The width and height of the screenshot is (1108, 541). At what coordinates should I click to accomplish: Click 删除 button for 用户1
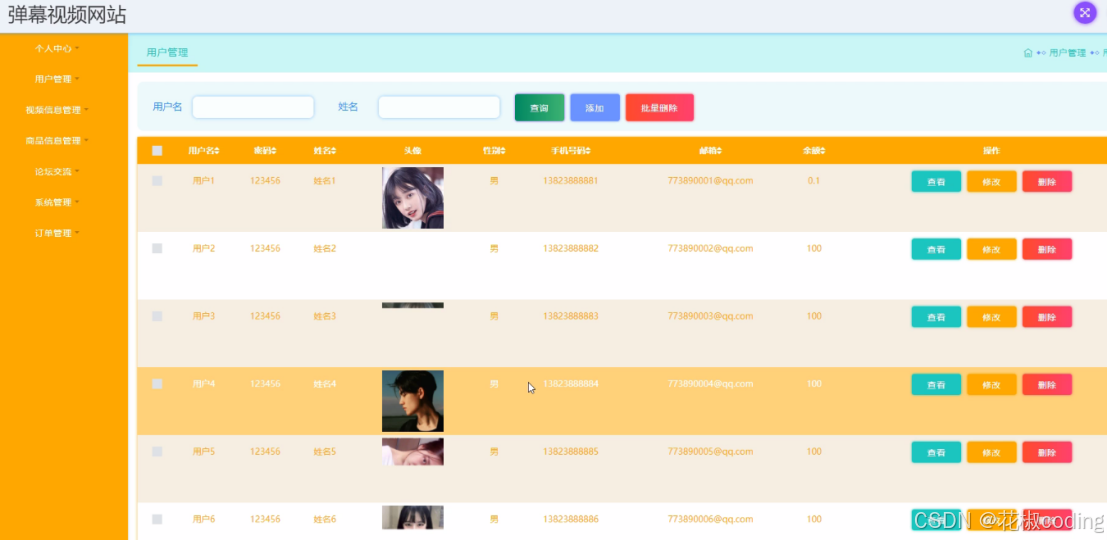tap(1047, 182)
